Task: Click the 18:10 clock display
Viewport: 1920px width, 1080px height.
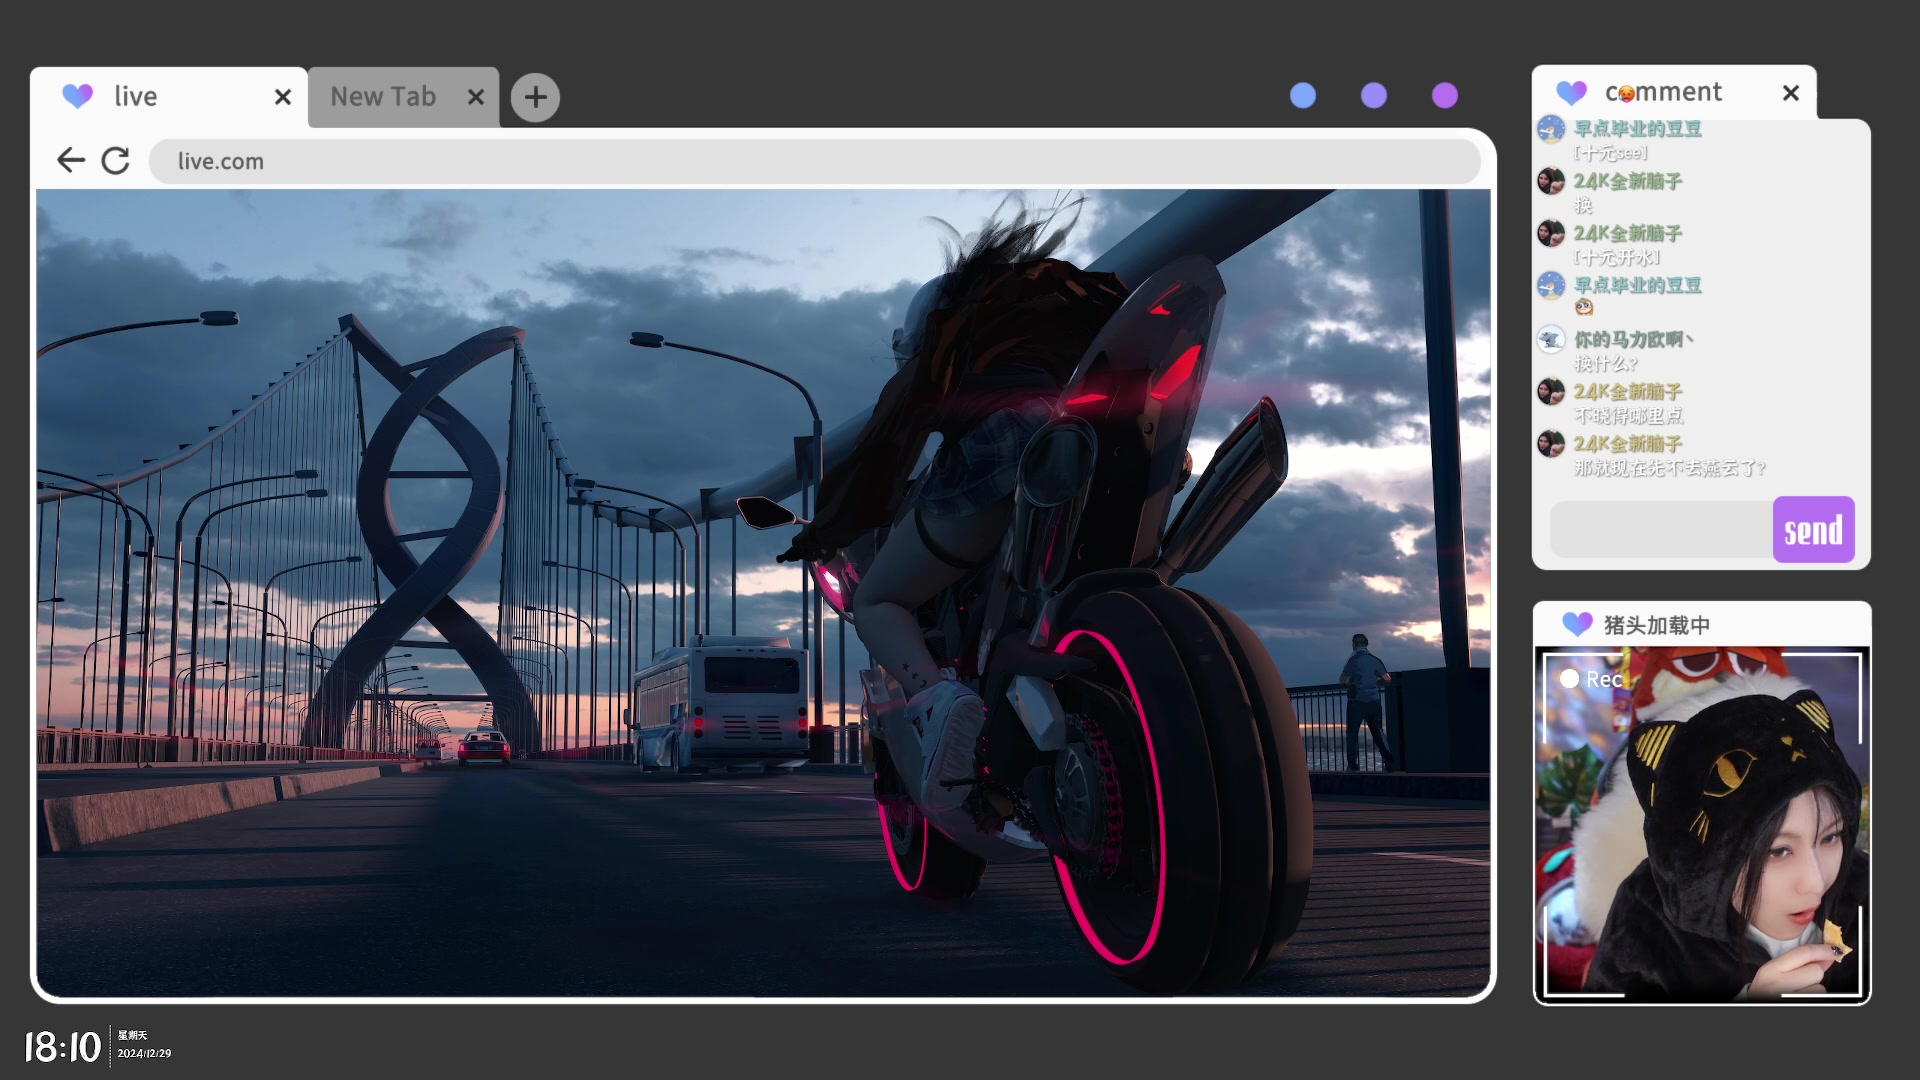Action: click(x=62, y=1047)
